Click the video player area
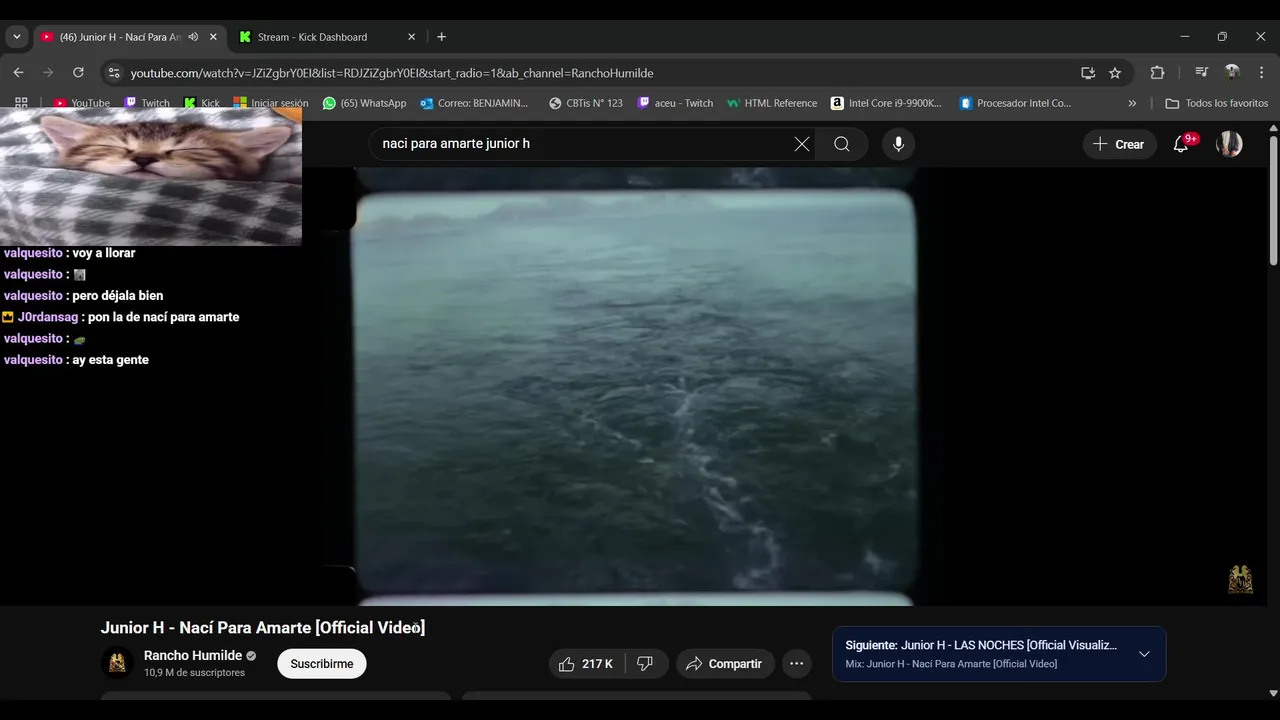 636,386
